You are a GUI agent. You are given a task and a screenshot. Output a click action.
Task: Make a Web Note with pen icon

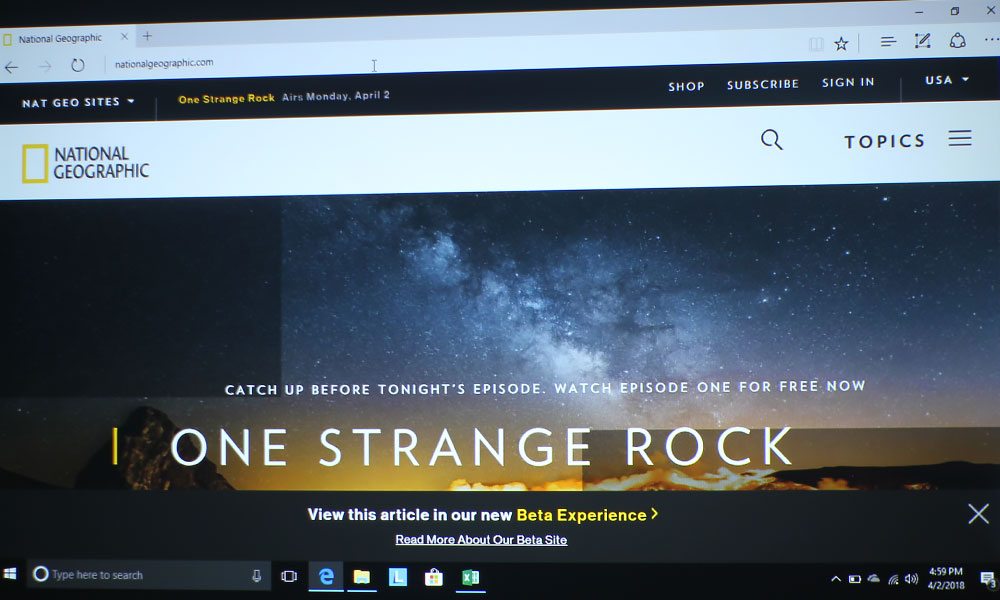point(922,41)
